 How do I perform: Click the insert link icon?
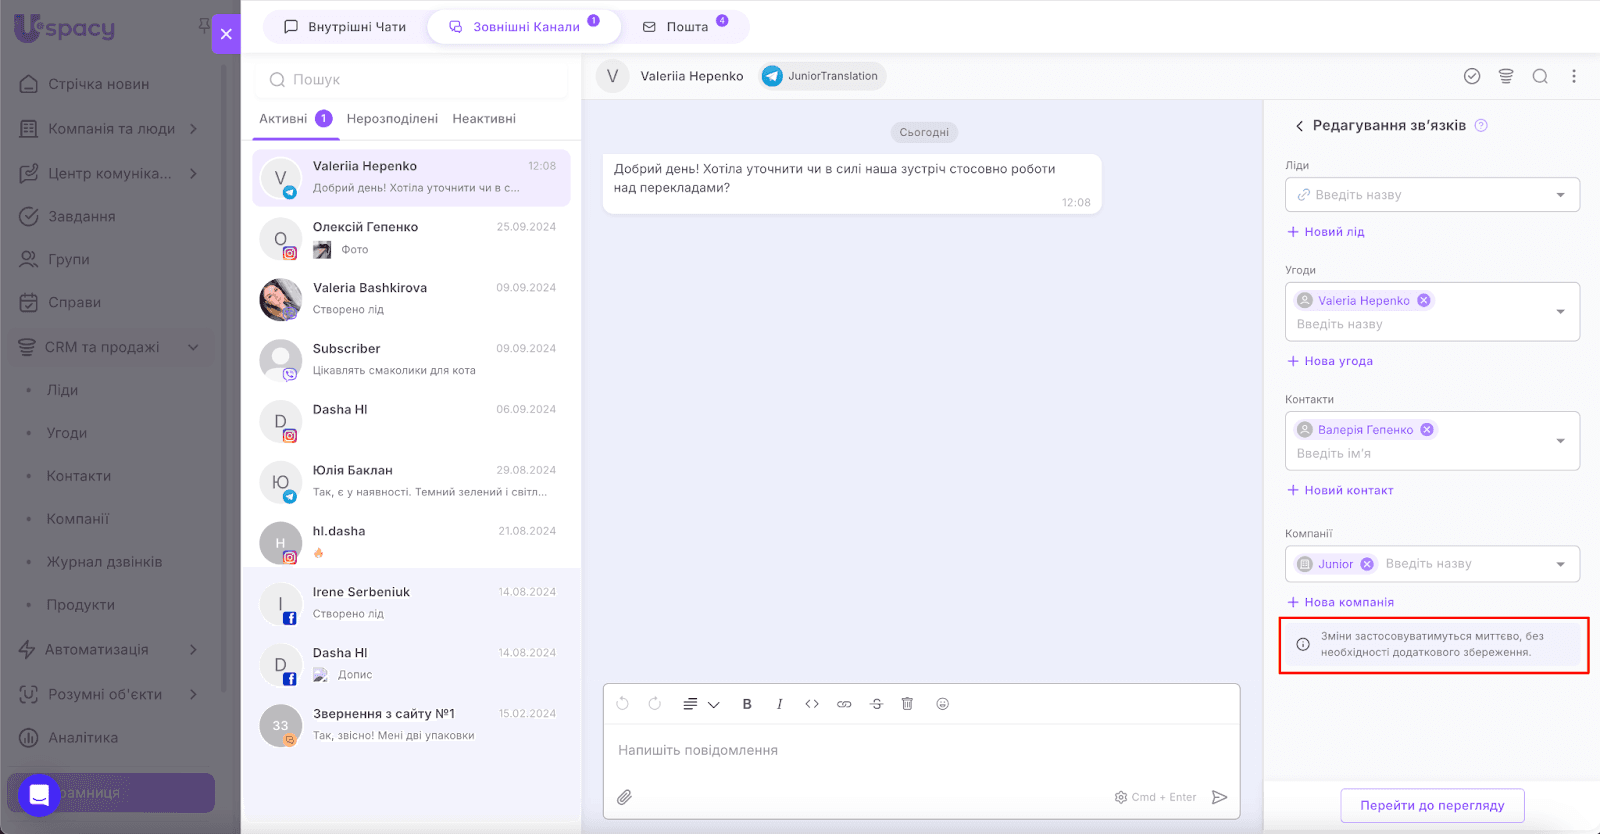click(x=844, y=704)
